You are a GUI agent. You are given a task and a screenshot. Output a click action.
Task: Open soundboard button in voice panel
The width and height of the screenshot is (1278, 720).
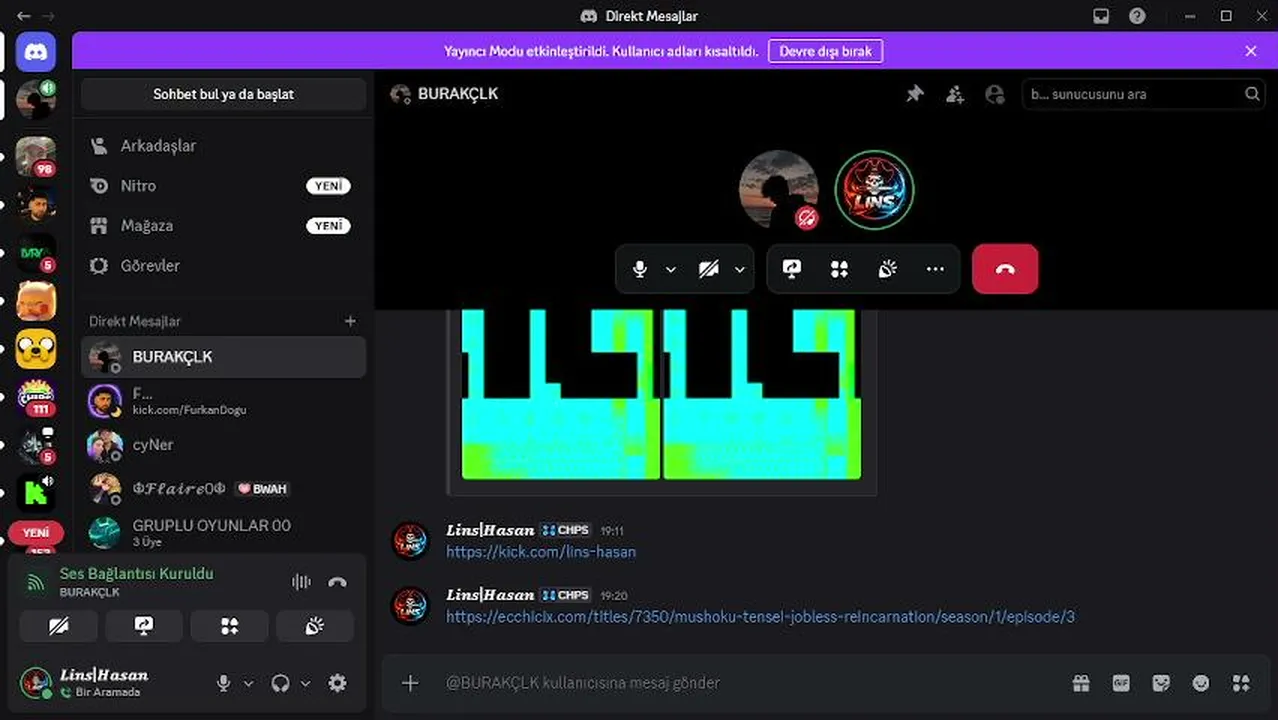pyautogui.click(x=315, y=626)
